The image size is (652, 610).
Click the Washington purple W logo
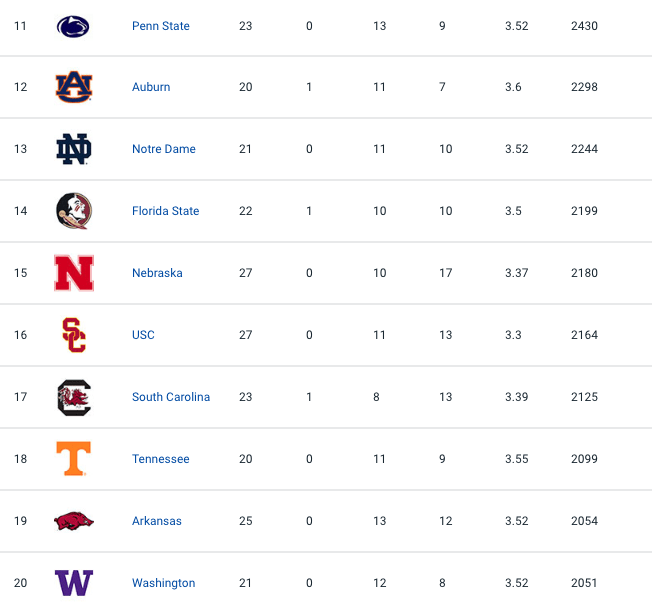74,583
